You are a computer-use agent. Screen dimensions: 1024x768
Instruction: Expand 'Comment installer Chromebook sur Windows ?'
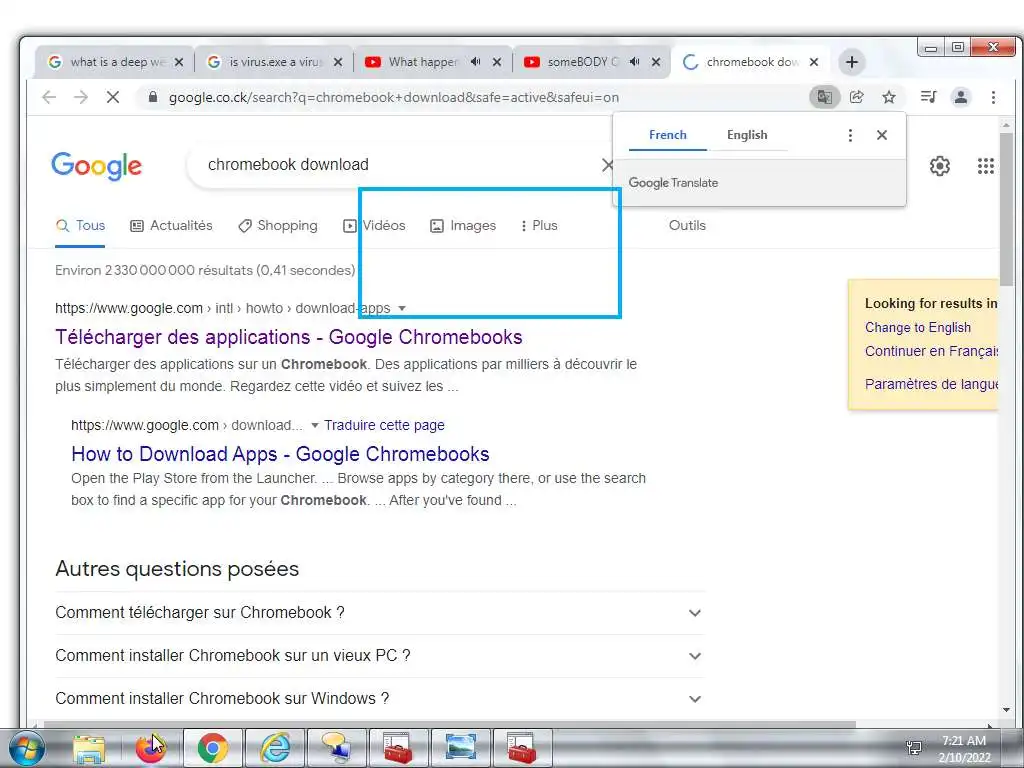381,698
